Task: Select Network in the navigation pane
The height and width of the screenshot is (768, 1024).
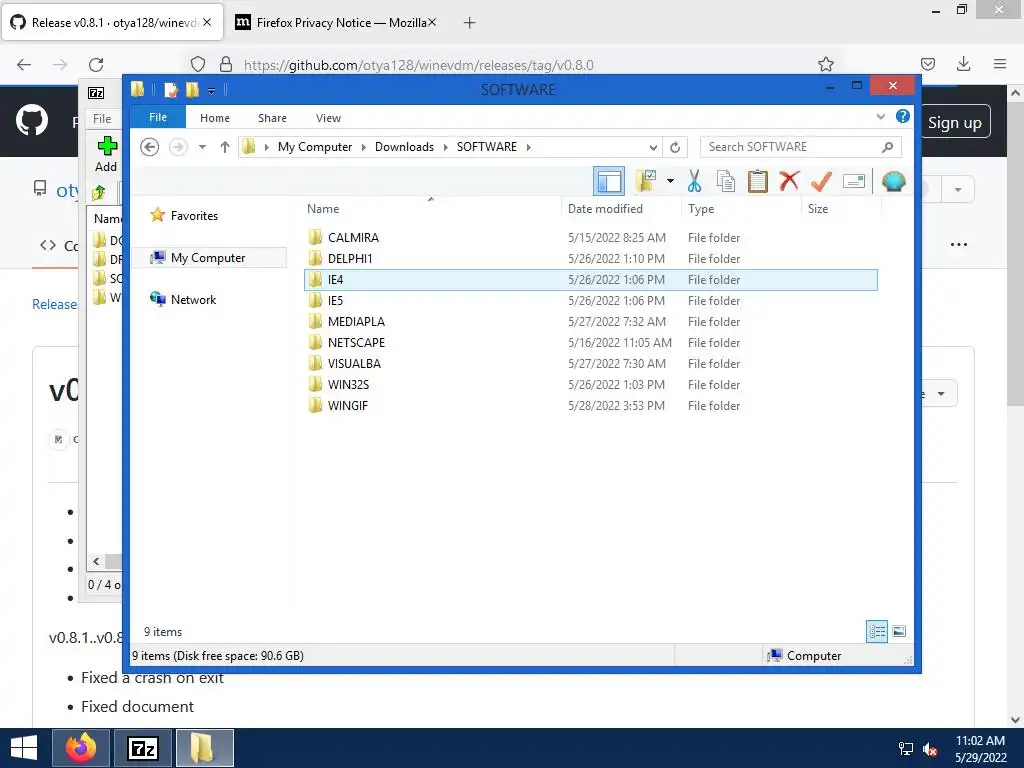Action: [x=193, y=300]
